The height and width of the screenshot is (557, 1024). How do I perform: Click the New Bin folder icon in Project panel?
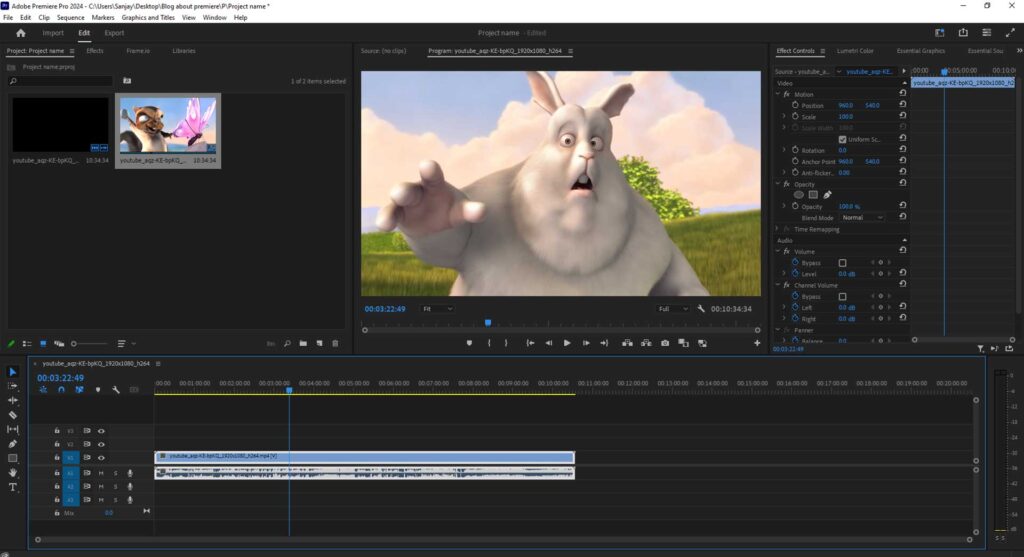tap(303, 343)
